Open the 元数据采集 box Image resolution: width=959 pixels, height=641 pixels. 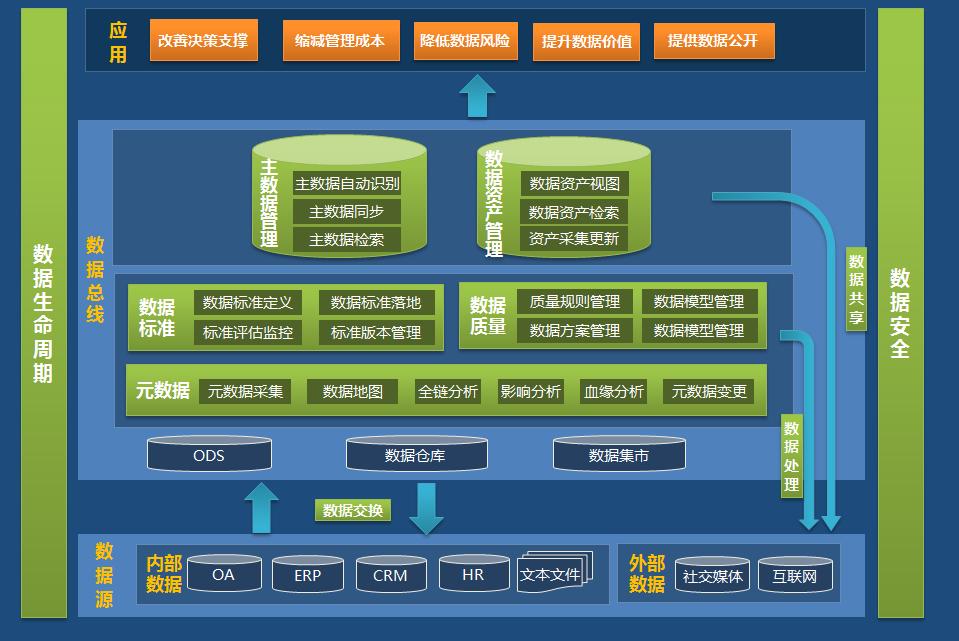(x=245, y=391)
